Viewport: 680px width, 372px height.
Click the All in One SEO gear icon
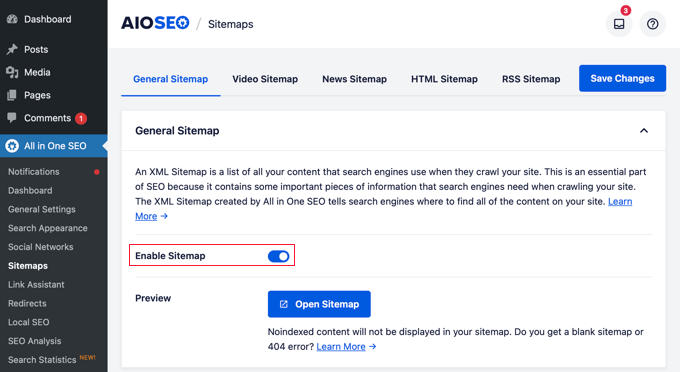click(x=12, y=146)
